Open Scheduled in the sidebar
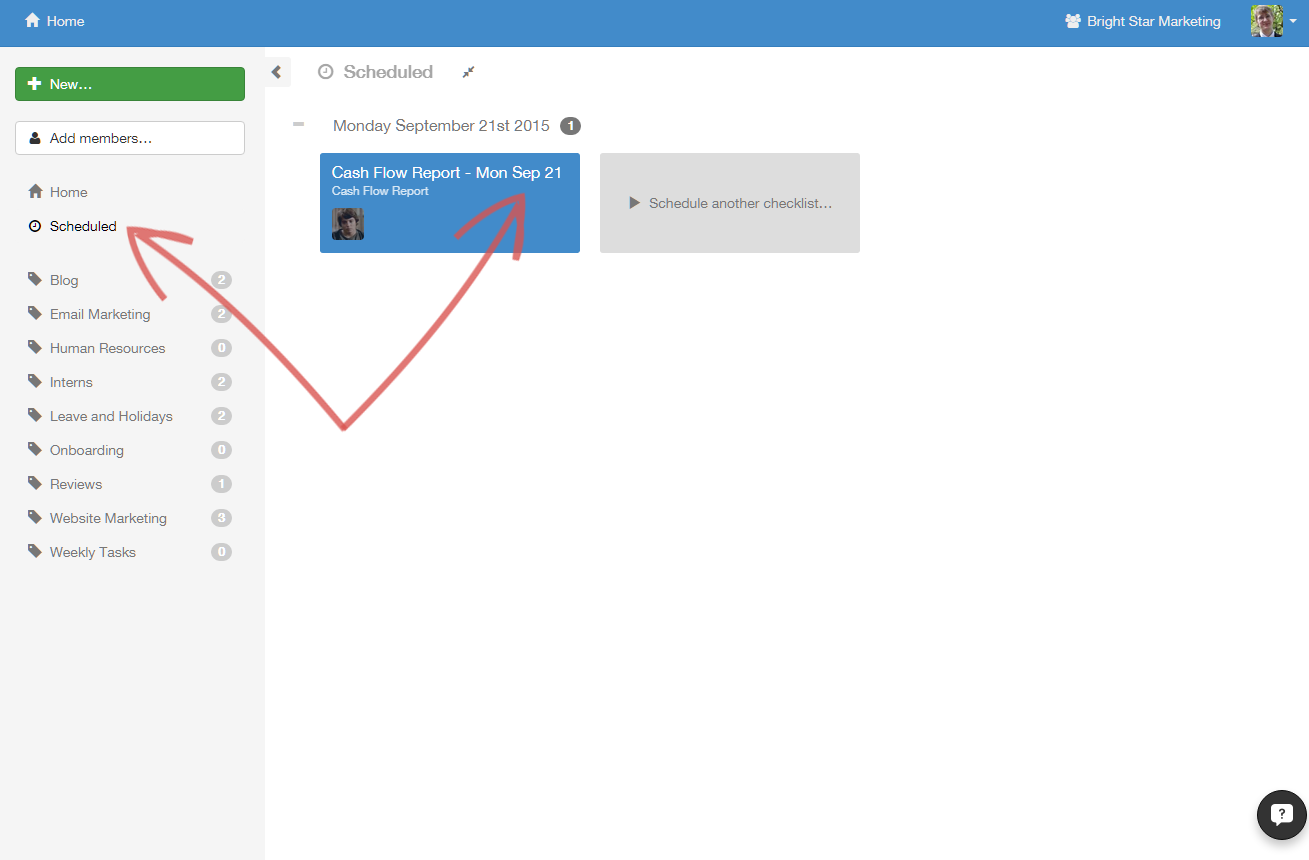 pyautogui.click(x=82, y=226)
